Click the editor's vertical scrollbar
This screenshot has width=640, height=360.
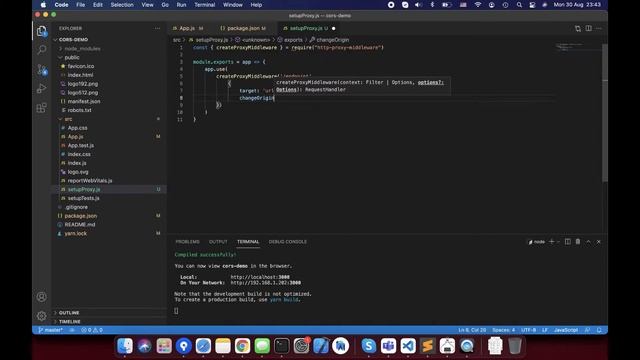pyautogui.click(x=605, y=112)
